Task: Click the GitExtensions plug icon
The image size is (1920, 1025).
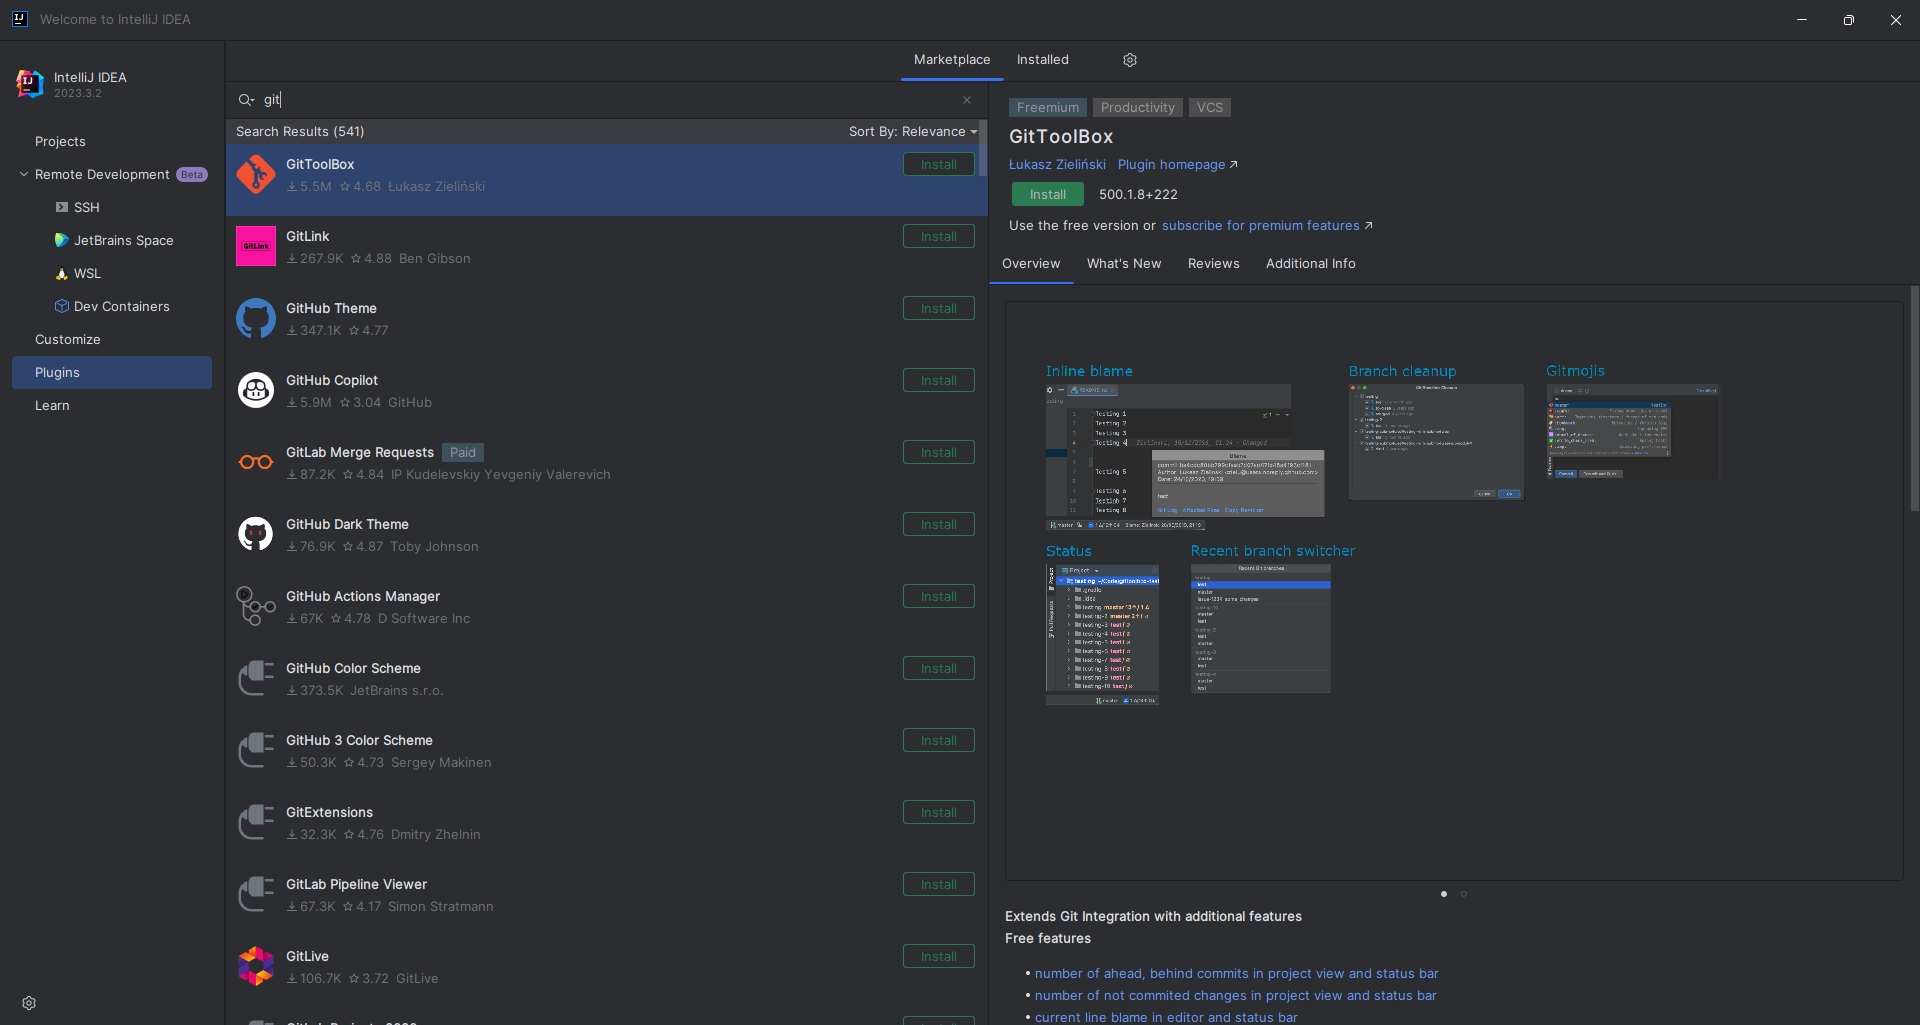Action: (x=256, y=822)
